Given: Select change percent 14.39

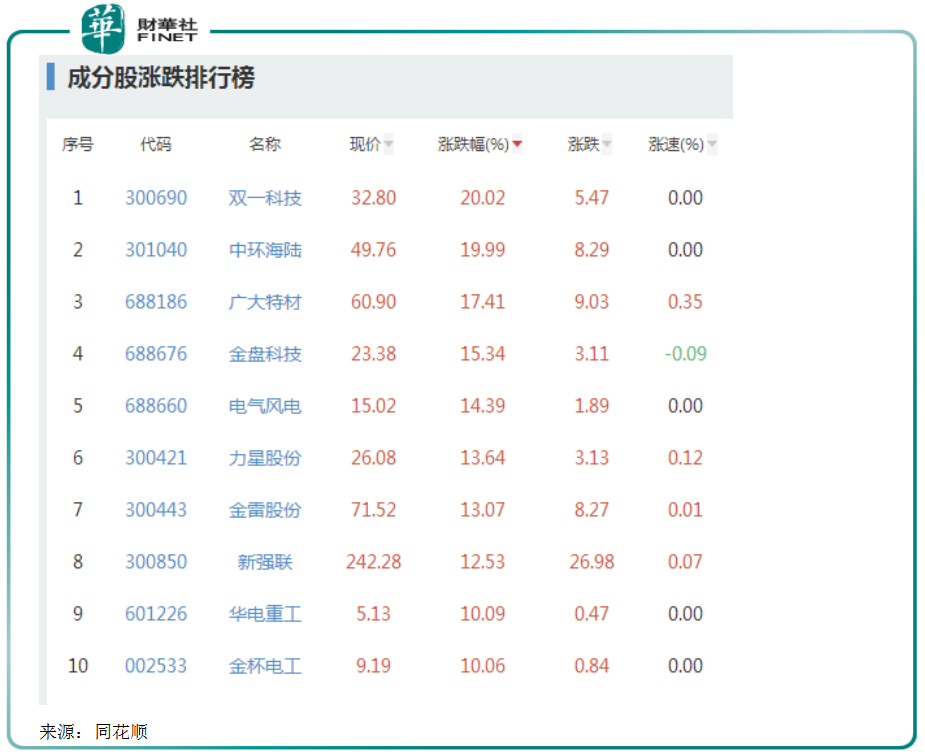Looking at the screenshot, I should [483, 405].
